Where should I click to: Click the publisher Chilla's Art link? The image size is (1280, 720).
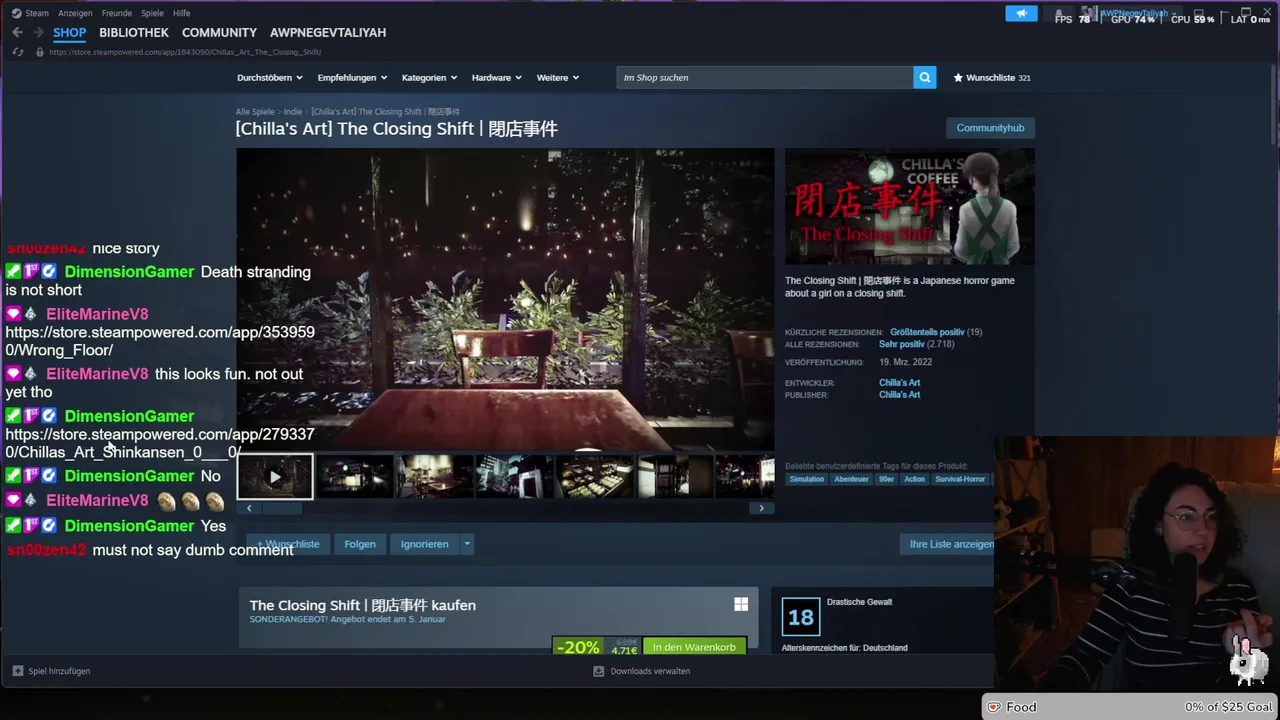point(899,395)
